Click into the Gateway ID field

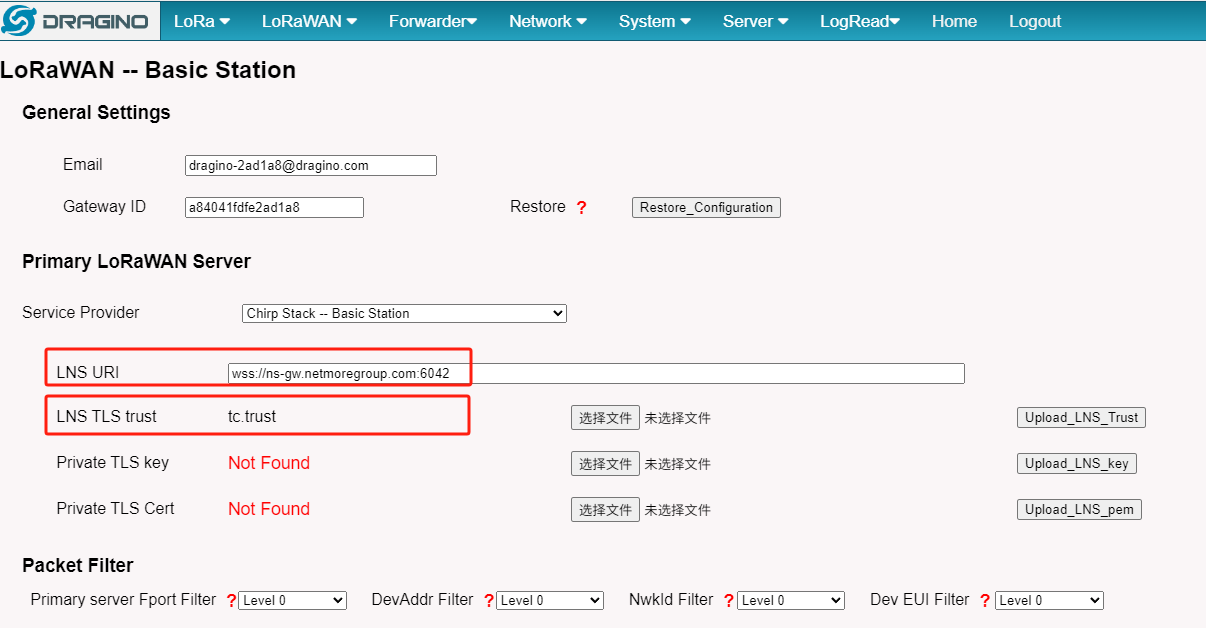pyautogui.click(x=274, y=208)
